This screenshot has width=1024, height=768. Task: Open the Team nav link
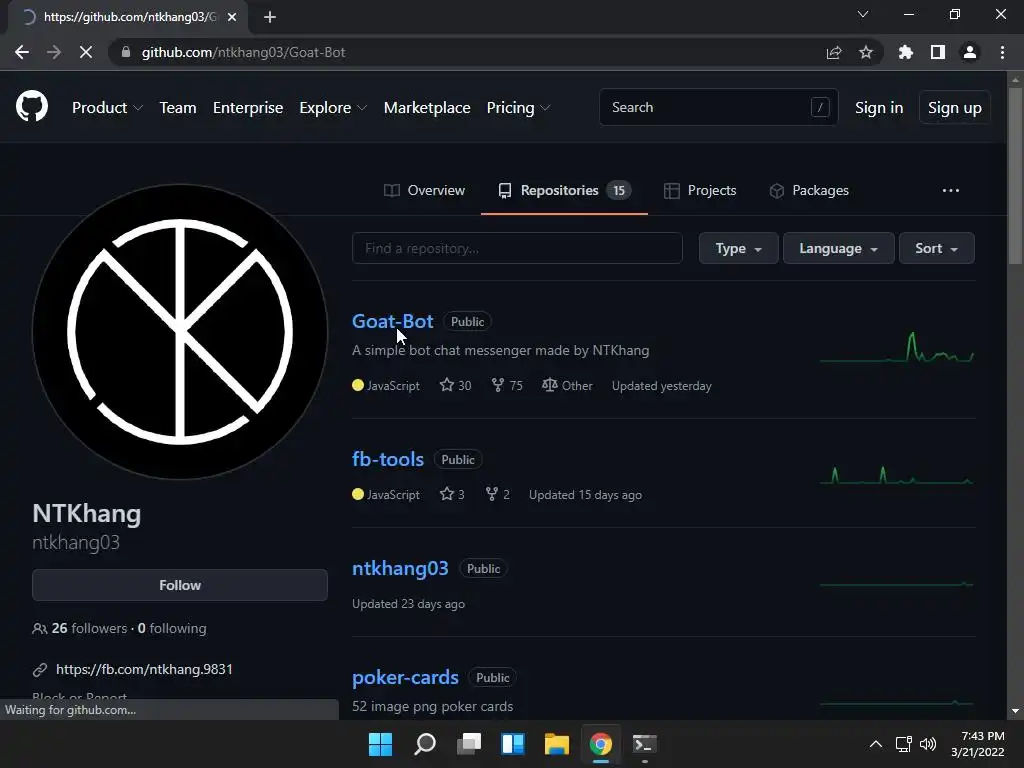click(178, 107)
